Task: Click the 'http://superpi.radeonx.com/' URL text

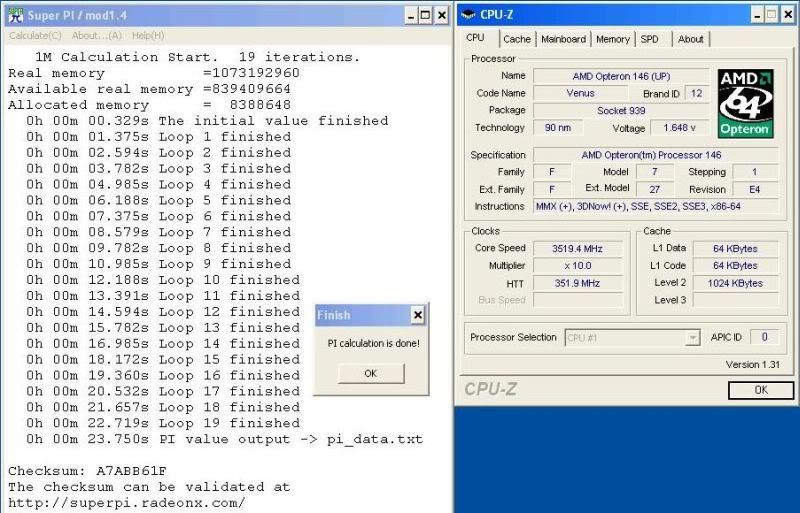Action: coord(127,503)
